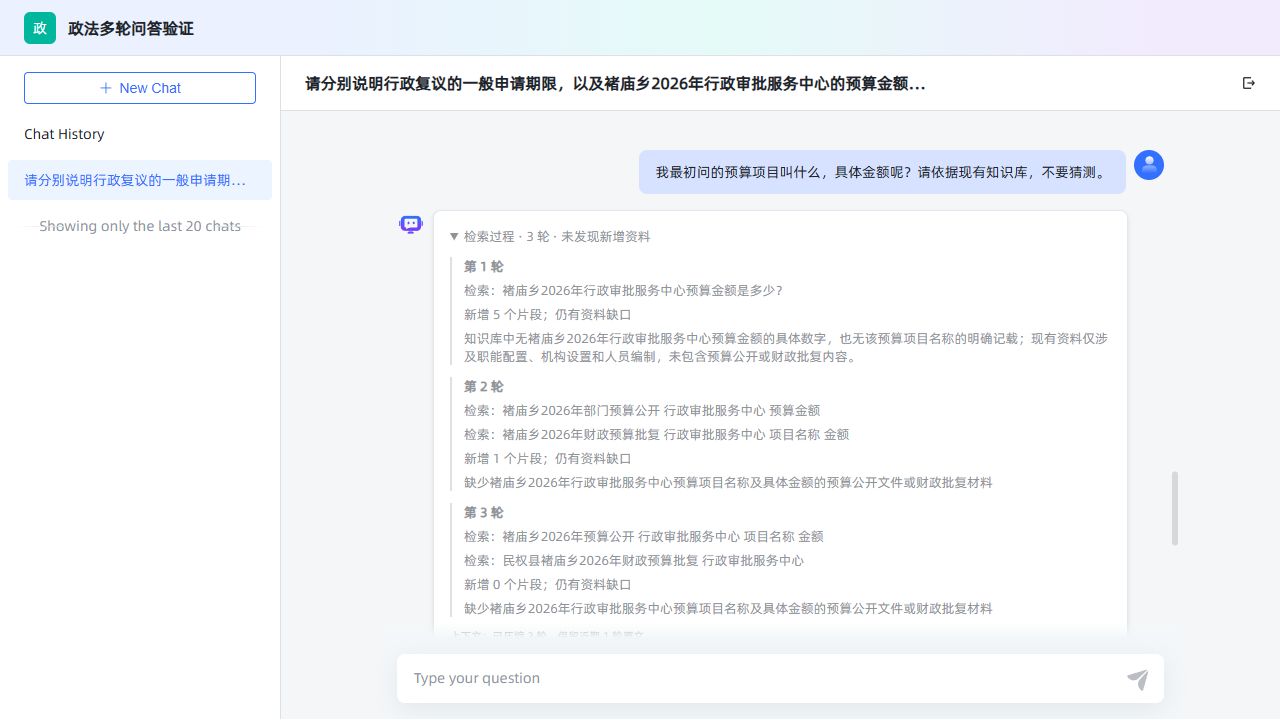
Task: Click the query containing 部门预算公开
Action: tap(642, 411)
